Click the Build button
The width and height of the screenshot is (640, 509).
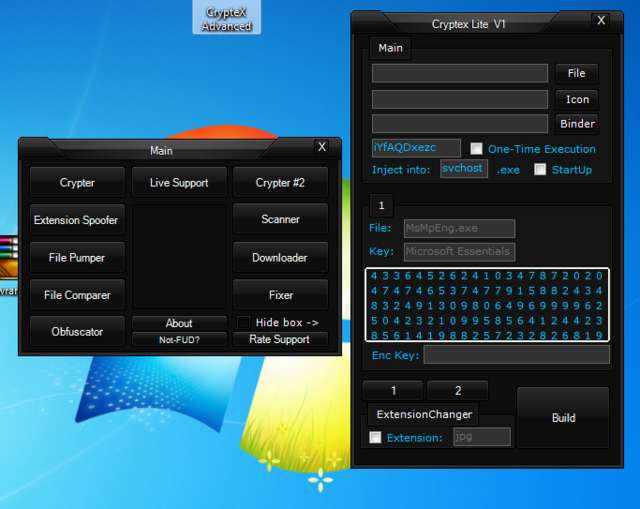(563, 418)
